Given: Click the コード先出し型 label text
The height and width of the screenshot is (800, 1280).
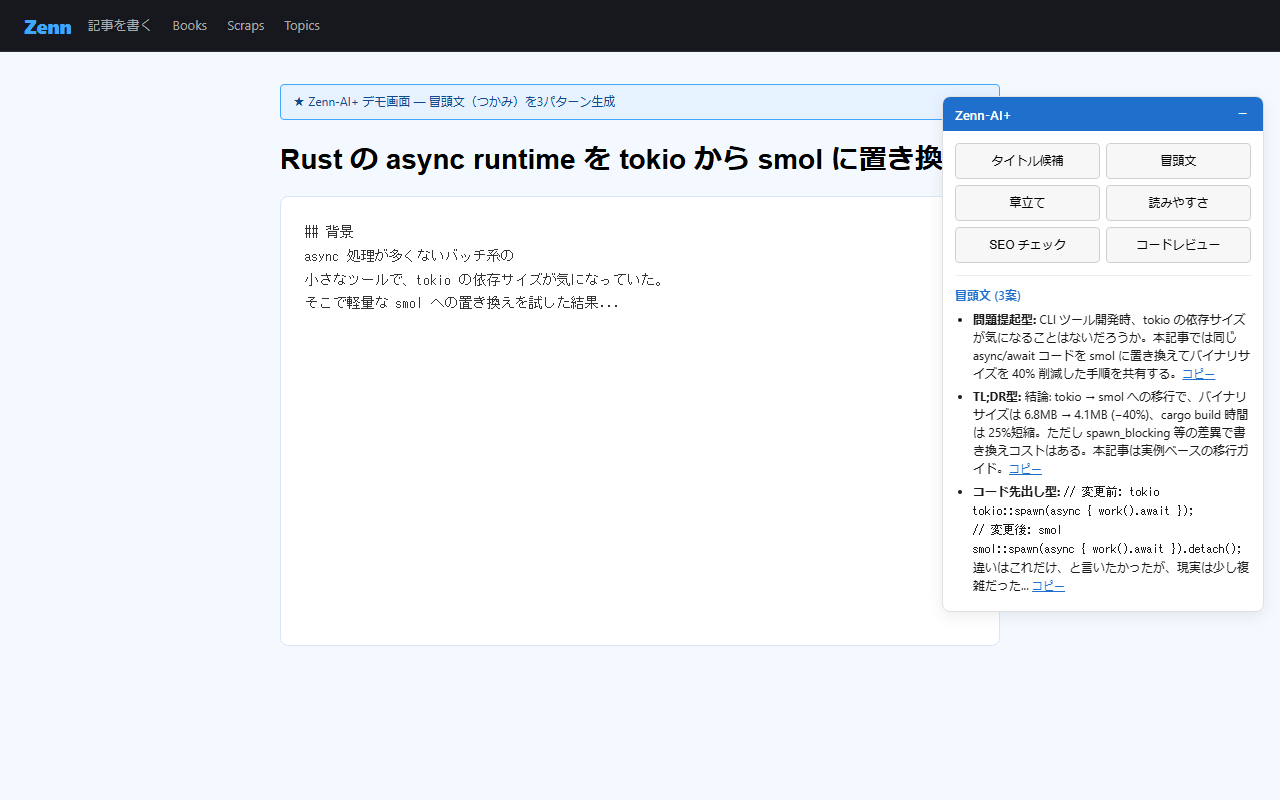Looking at the screenshot, I should click(x=1016, y=492).
